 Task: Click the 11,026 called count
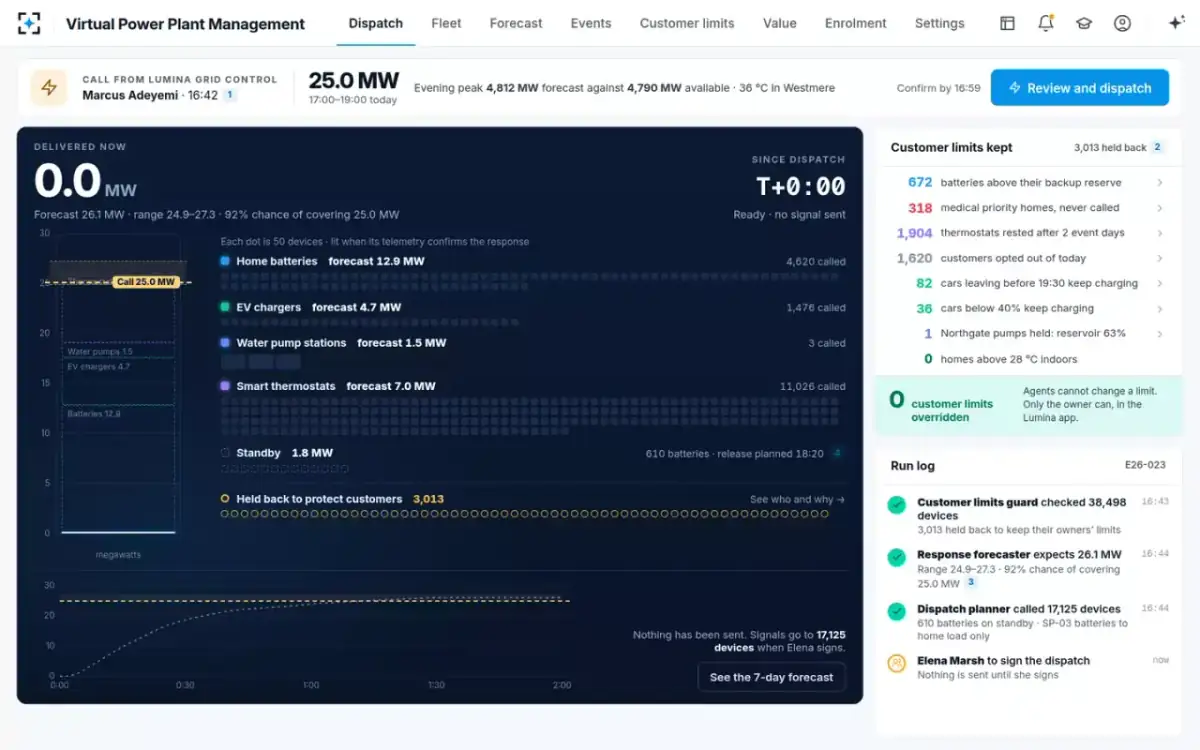pyautogui.click(x=813, y=387)
